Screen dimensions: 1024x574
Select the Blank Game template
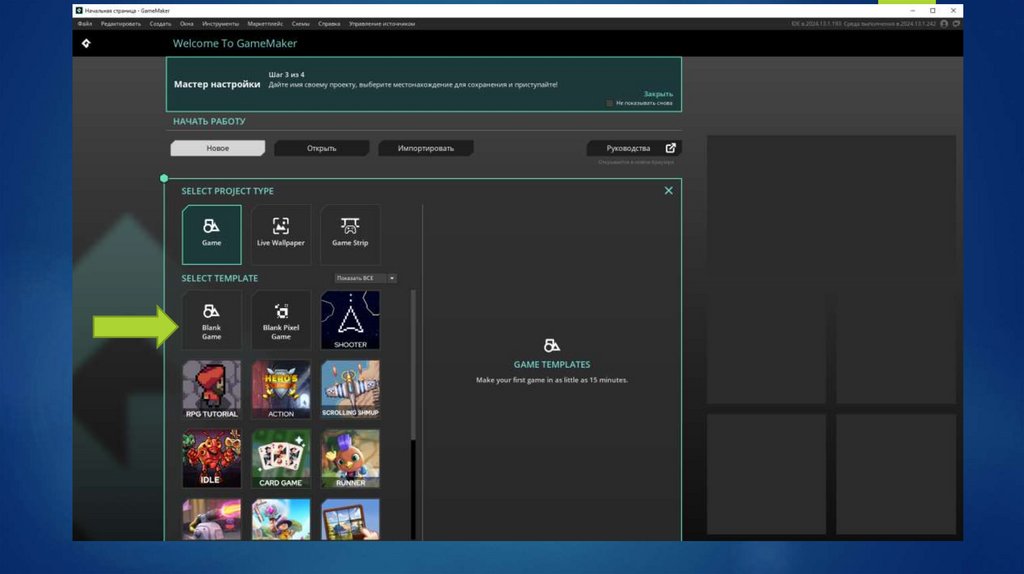pos(211,320)
